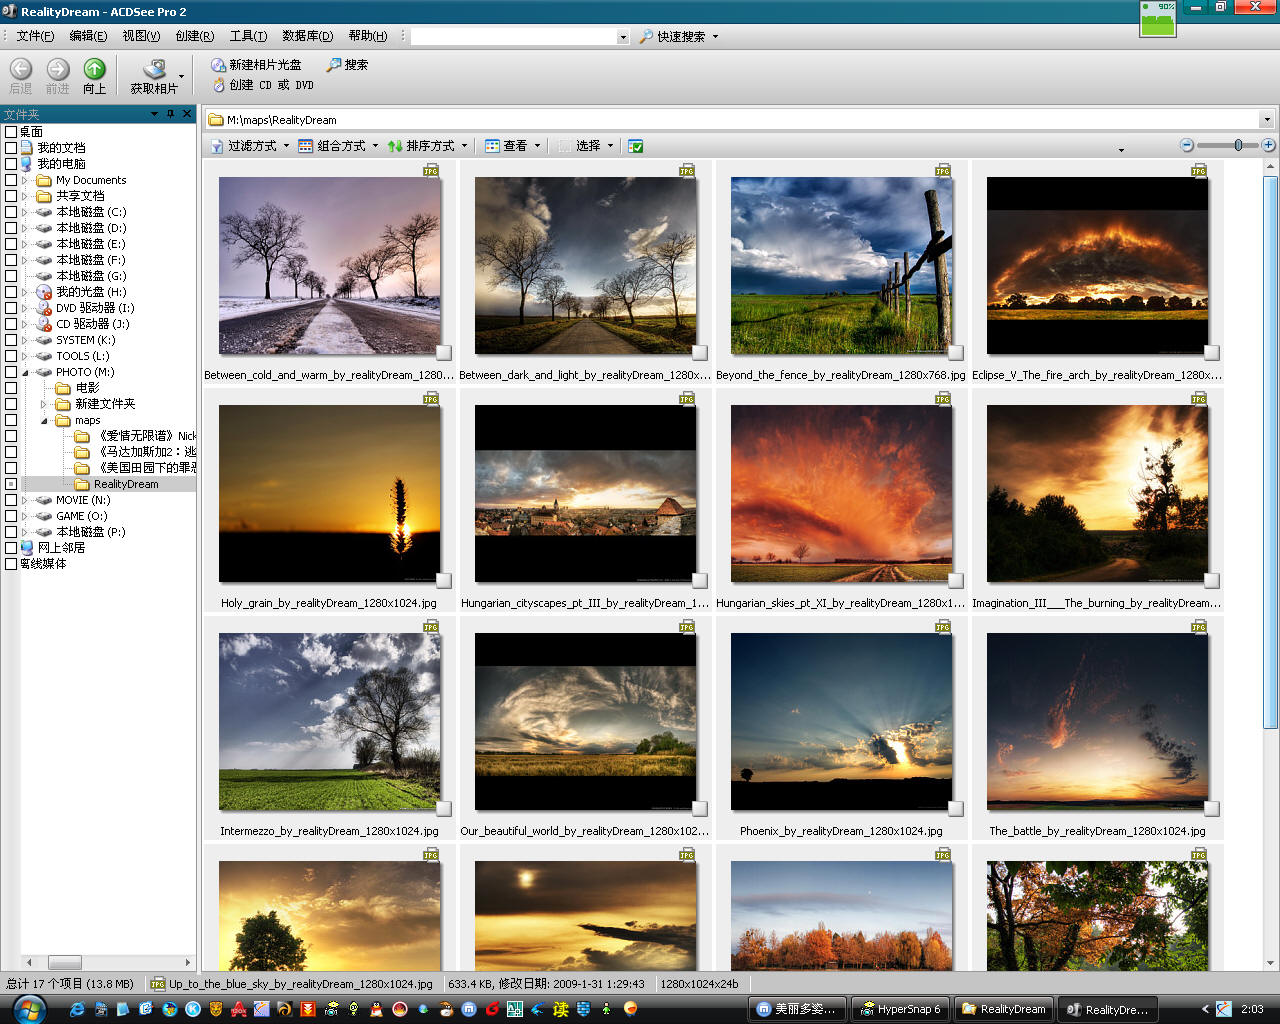The width and height of the screenshot is (1280, 1024).
Task: Expand the GAME (O:) tree node
Action: coord(25,516)
